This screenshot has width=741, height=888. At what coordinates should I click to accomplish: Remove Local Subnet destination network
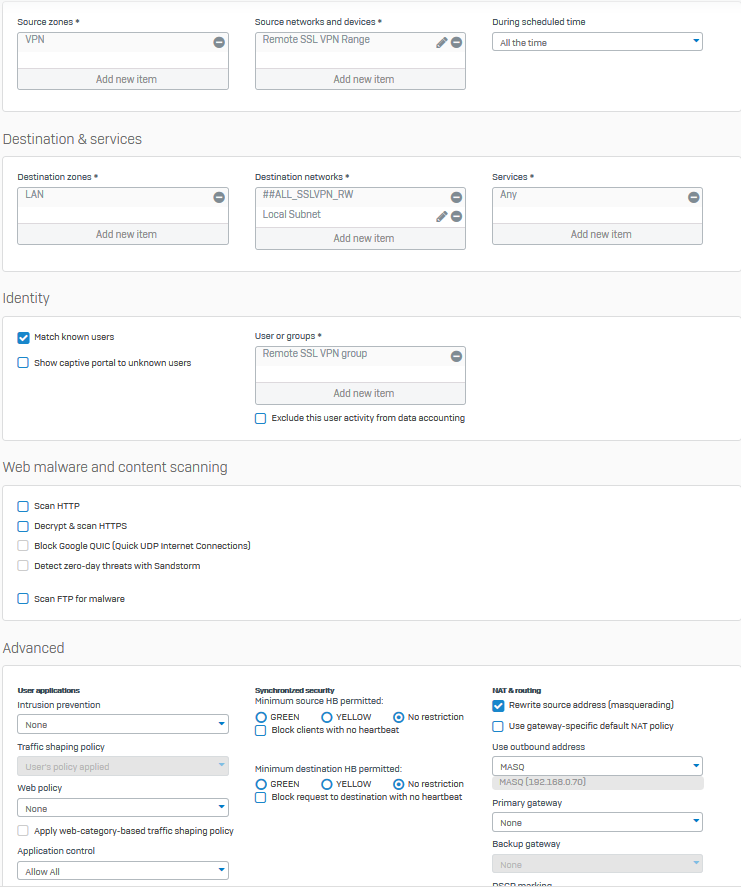(456, 216)
